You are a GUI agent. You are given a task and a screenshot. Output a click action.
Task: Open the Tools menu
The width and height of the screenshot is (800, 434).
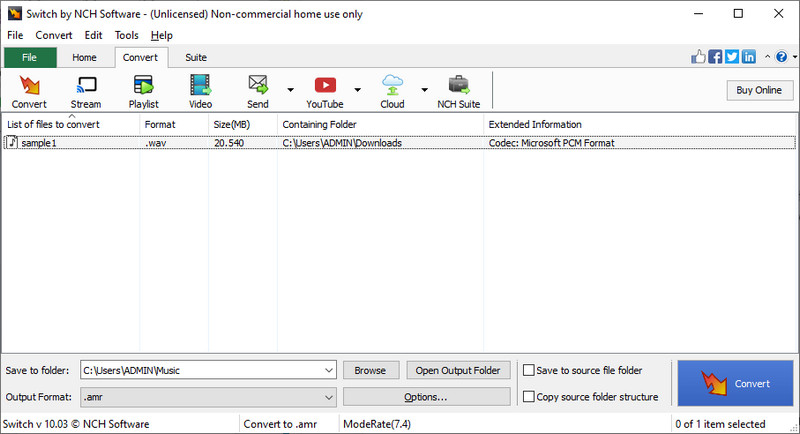pos(127,35)
